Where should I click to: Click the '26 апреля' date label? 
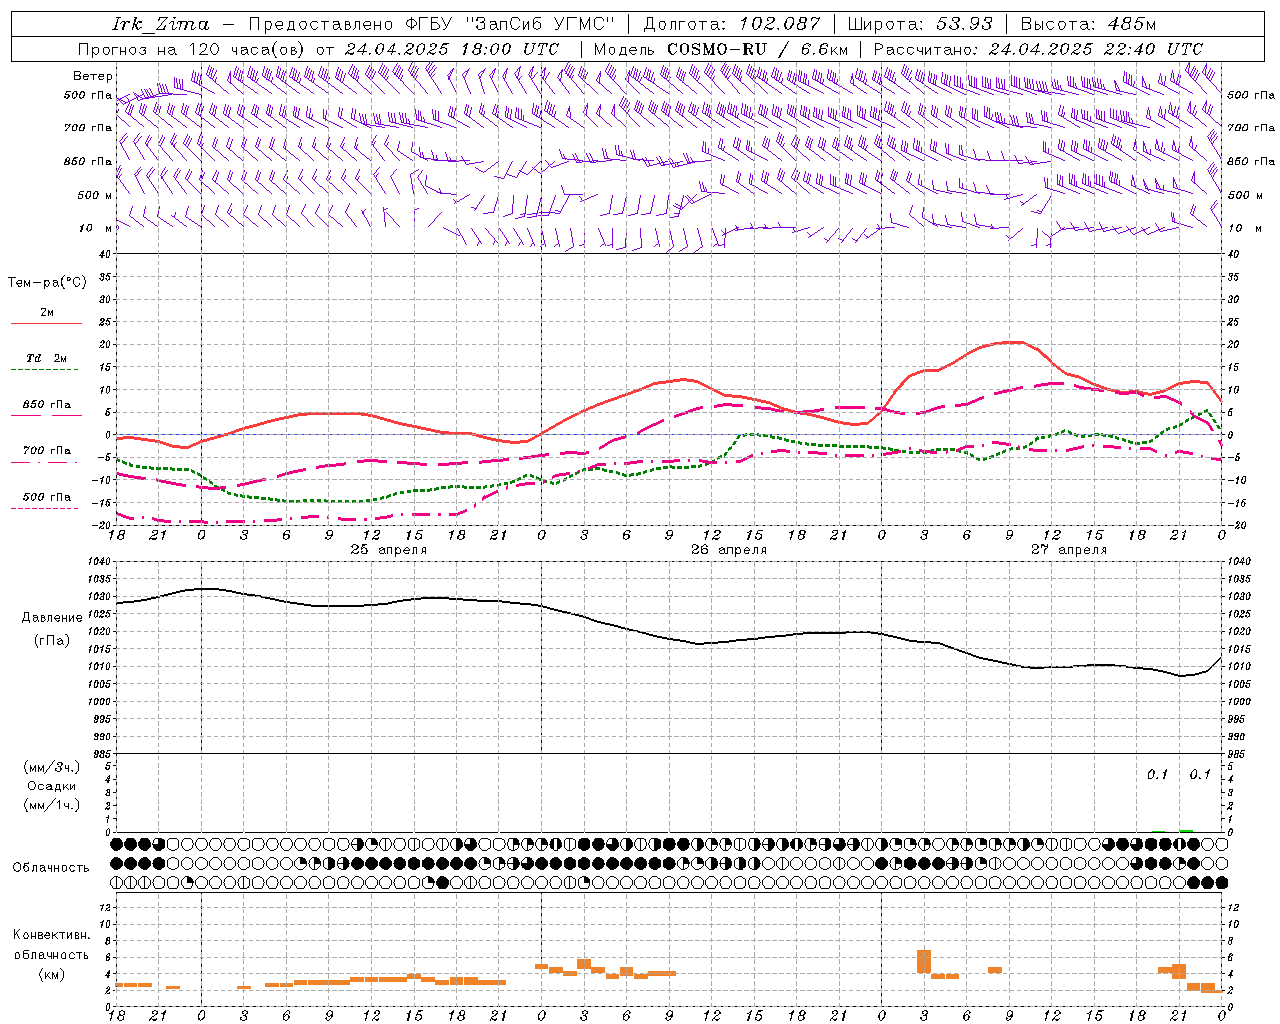[729, 550]
